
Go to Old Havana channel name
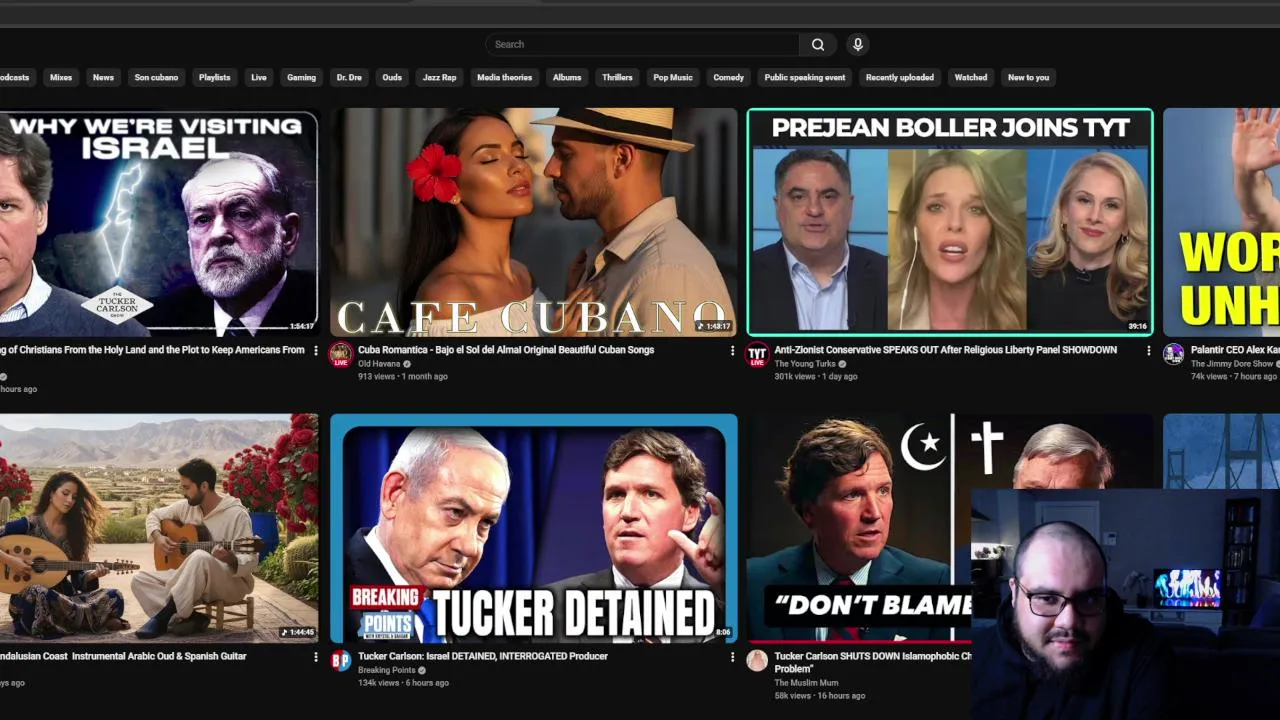coord(379,364)
